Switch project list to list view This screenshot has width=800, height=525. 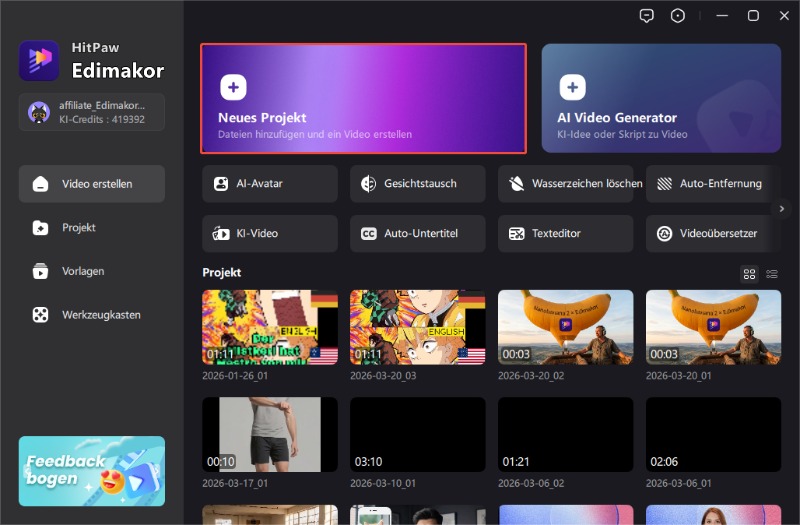tap(772, 273)
